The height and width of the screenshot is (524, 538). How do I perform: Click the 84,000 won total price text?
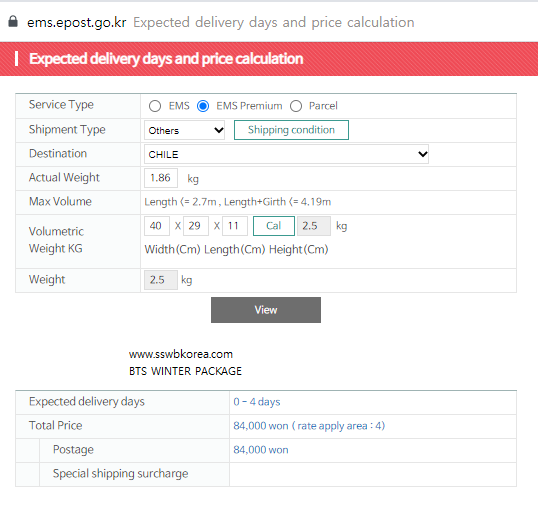tap(261, 426)
